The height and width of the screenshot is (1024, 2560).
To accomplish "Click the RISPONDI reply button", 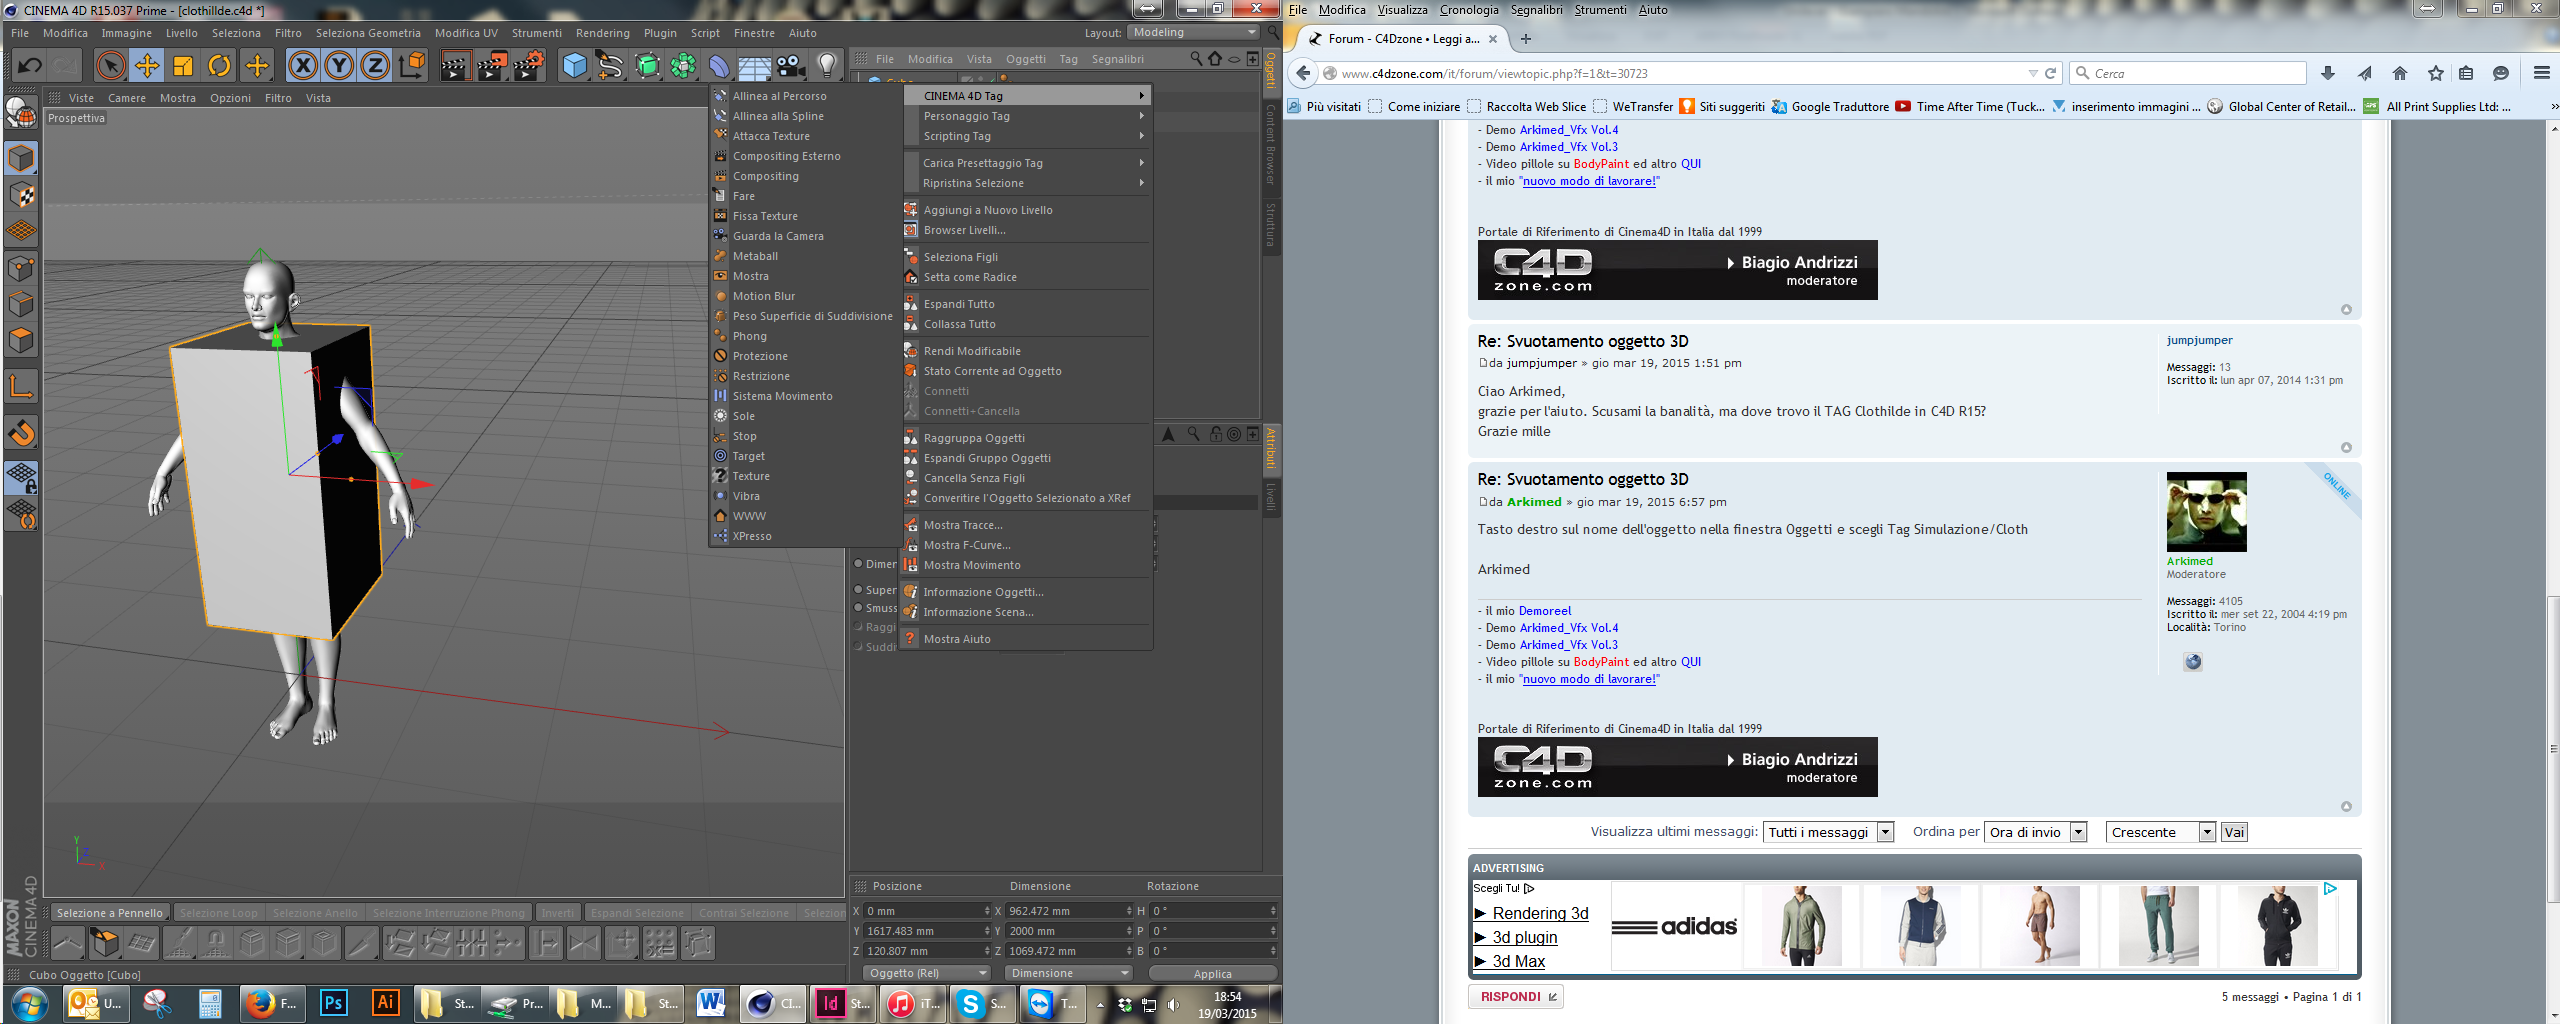I will coord(1516,996).
